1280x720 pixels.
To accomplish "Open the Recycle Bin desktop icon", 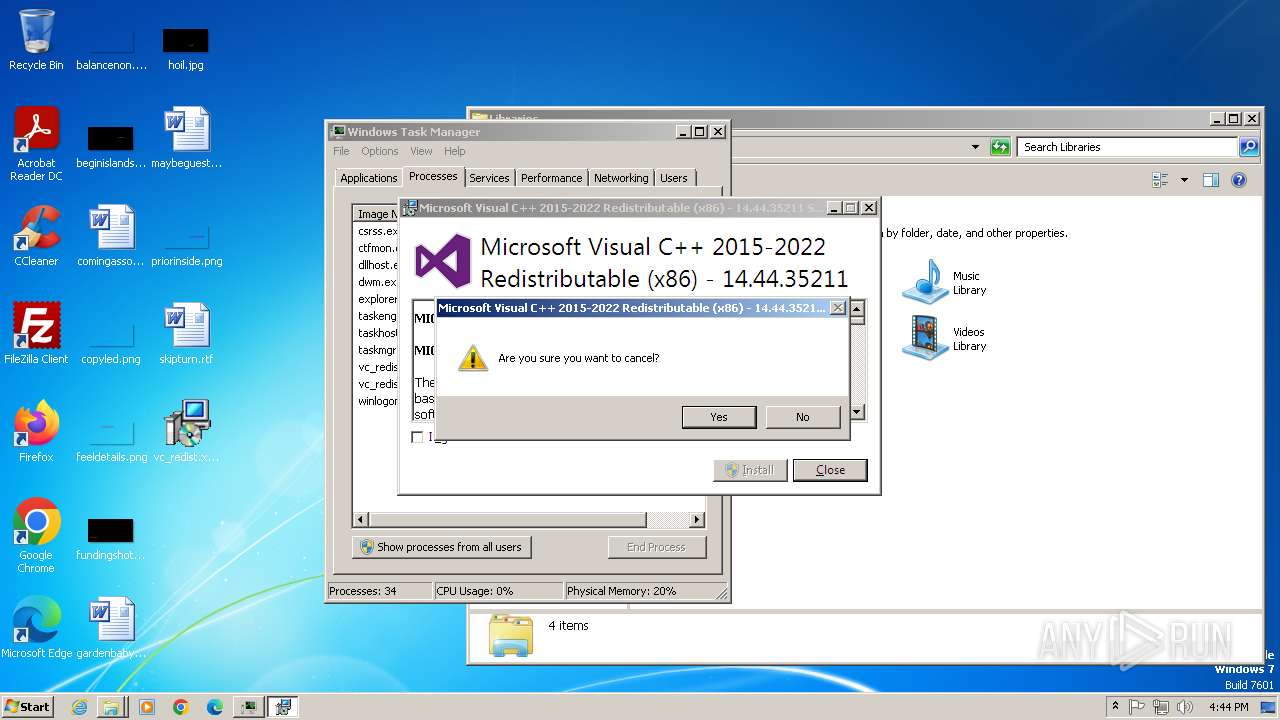I will (x=36, y=40).
